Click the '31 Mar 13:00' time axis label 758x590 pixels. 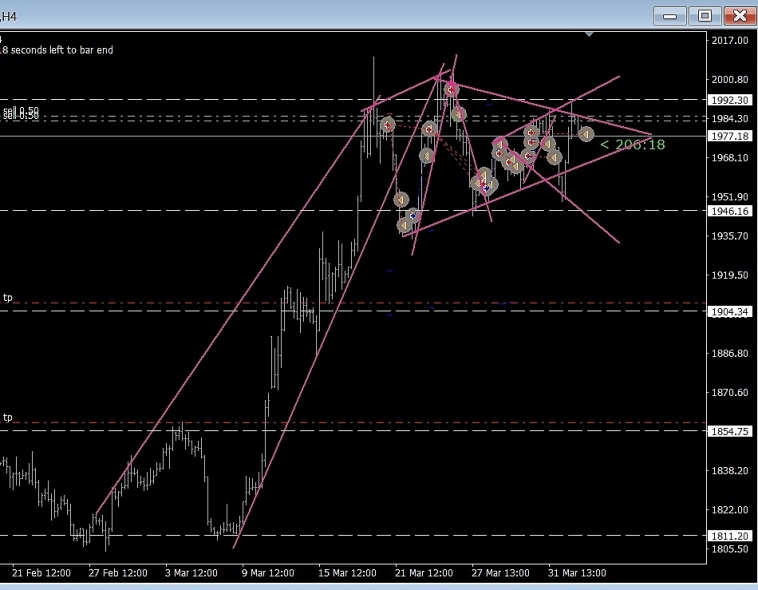click(577, 573)
